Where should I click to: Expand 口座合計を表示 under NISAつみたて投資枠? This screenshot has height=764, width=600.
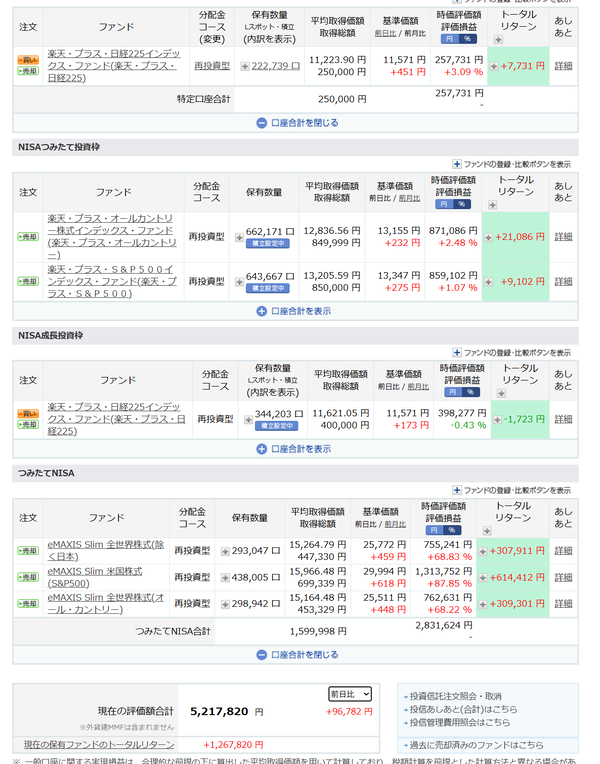coord(293,311)
